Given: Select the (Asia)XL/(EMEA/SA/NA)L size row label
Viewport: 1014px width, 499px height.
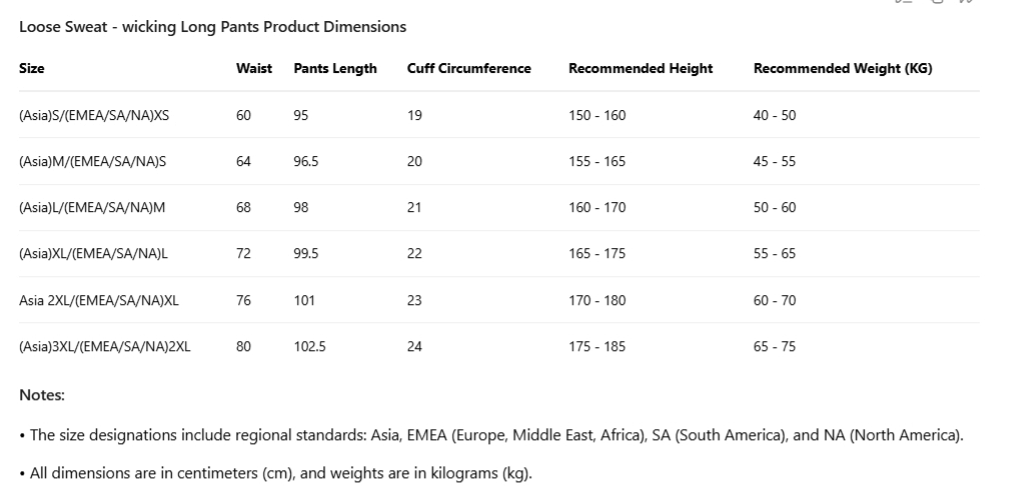Looking at the screenshot, I should point(93,254).
